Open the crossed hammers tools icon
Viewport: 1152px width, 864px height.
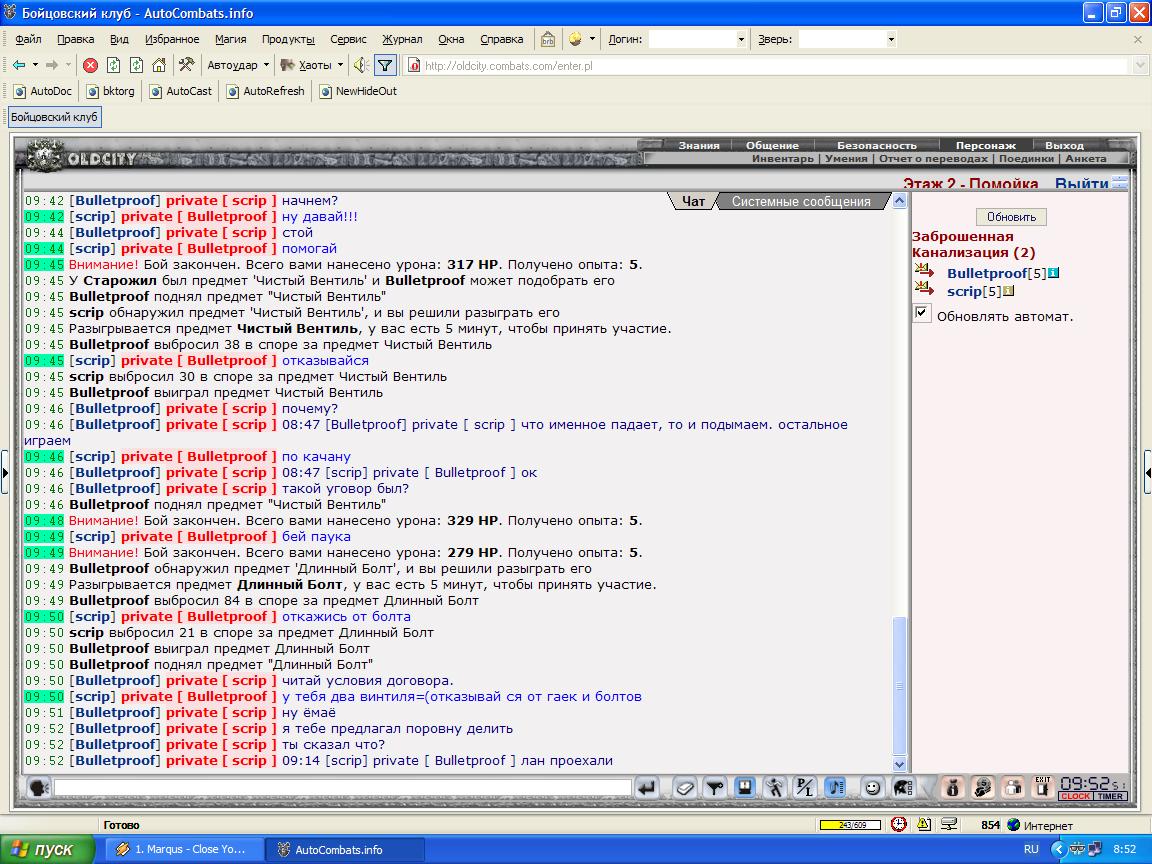click(x=186, y=65)
